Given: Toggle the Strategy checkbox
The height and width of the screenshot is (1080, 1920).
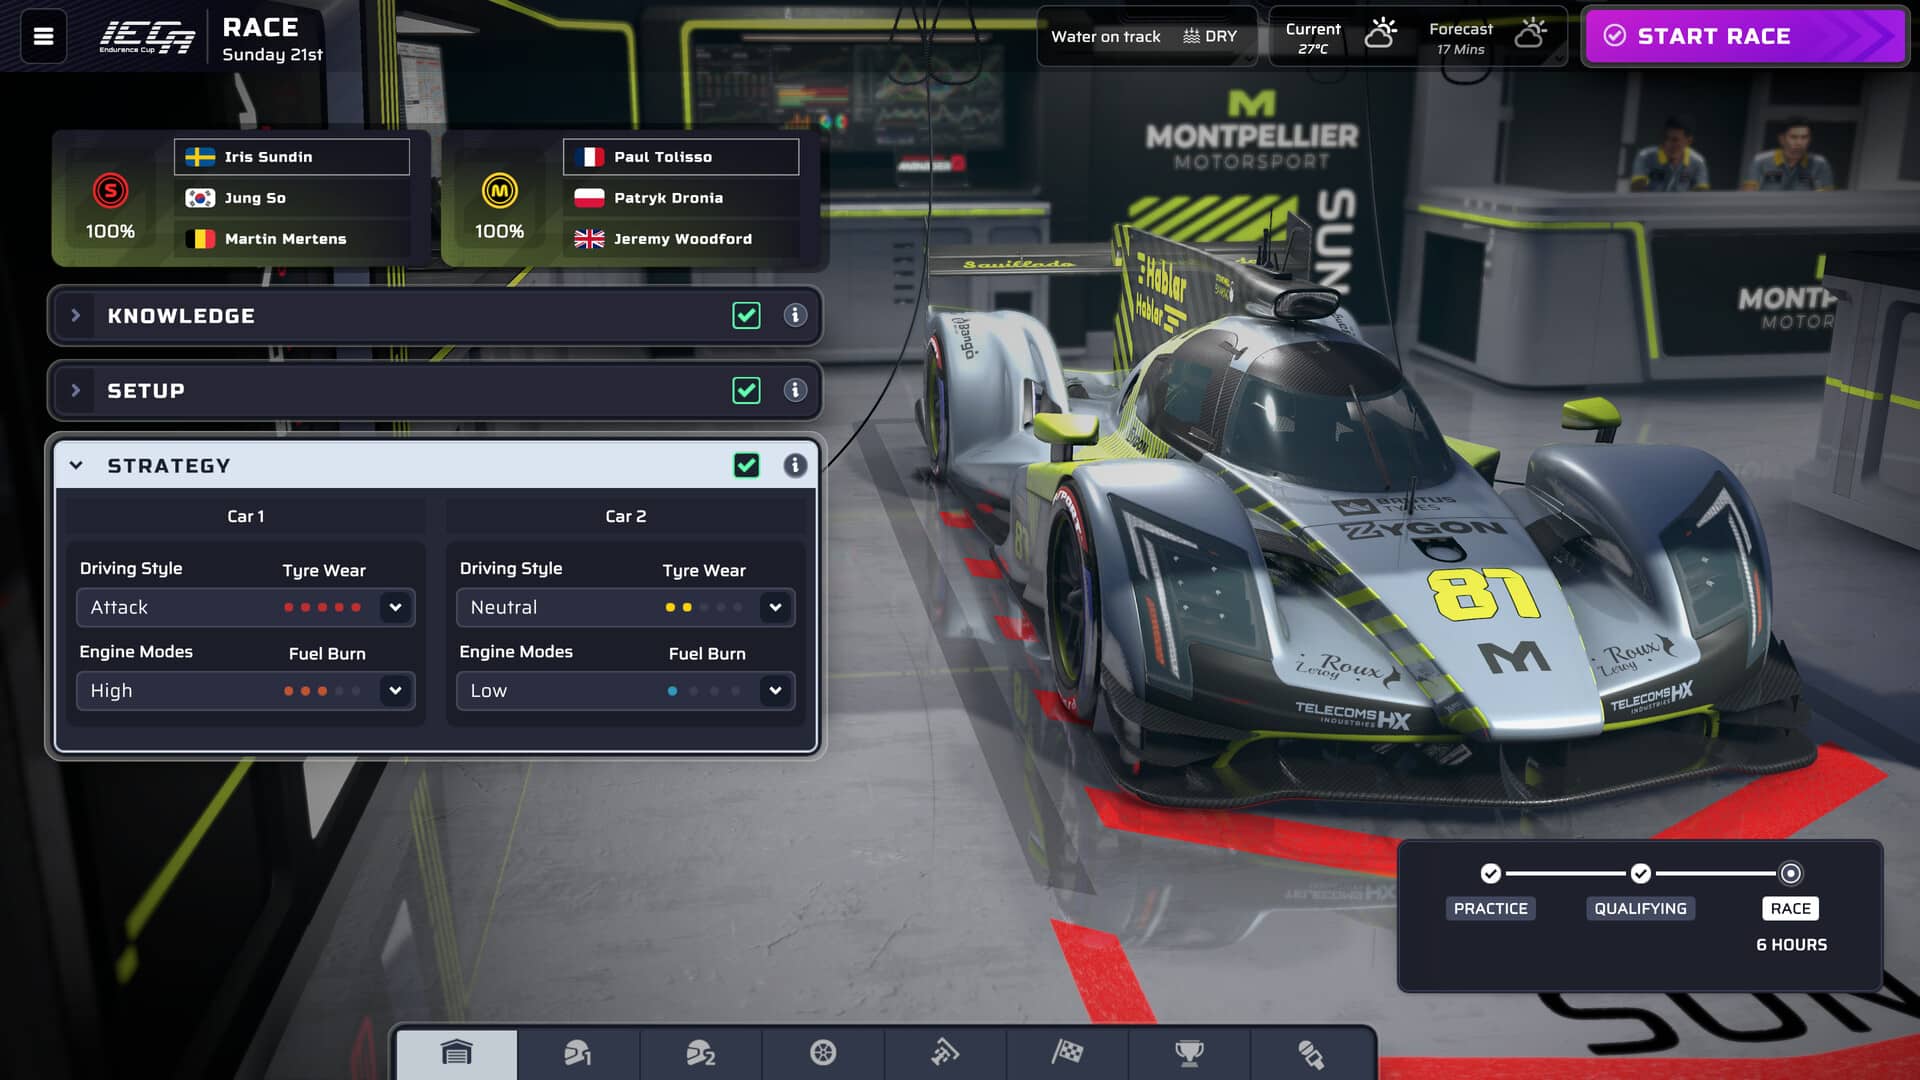Looking at the screenshot, I should [746, 465].
